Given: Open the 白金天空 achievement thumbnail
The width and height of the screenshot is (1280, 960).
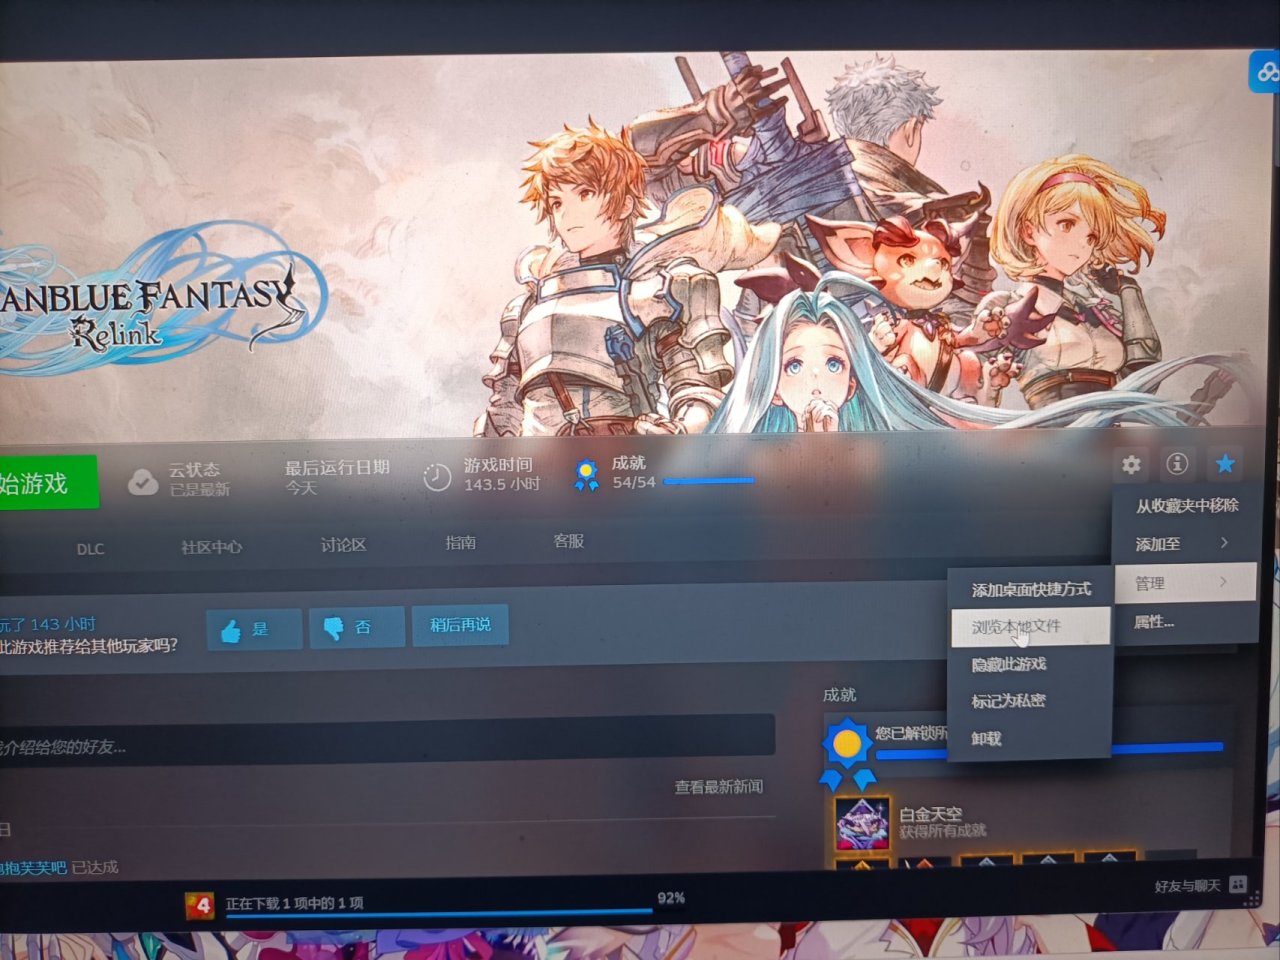Looking at the screenshot, I should tap(862, 823).
